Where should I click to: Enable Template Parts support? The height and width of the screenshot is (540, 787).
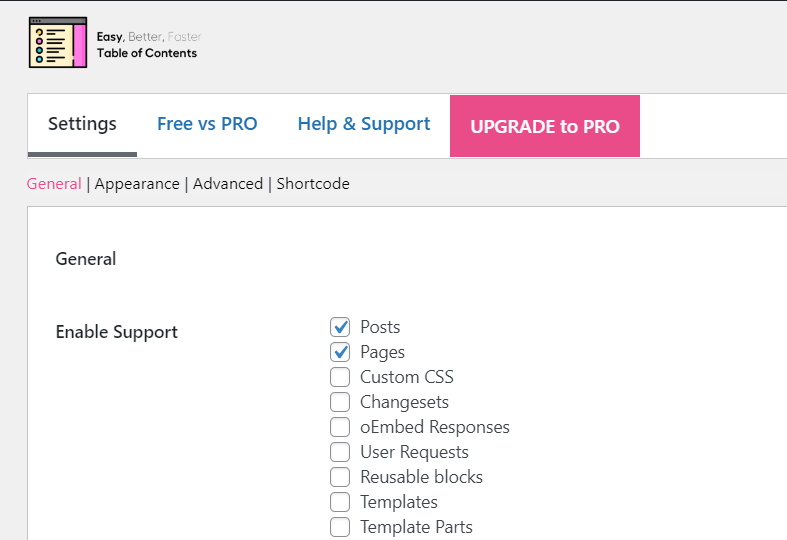[x=340, y=527]
